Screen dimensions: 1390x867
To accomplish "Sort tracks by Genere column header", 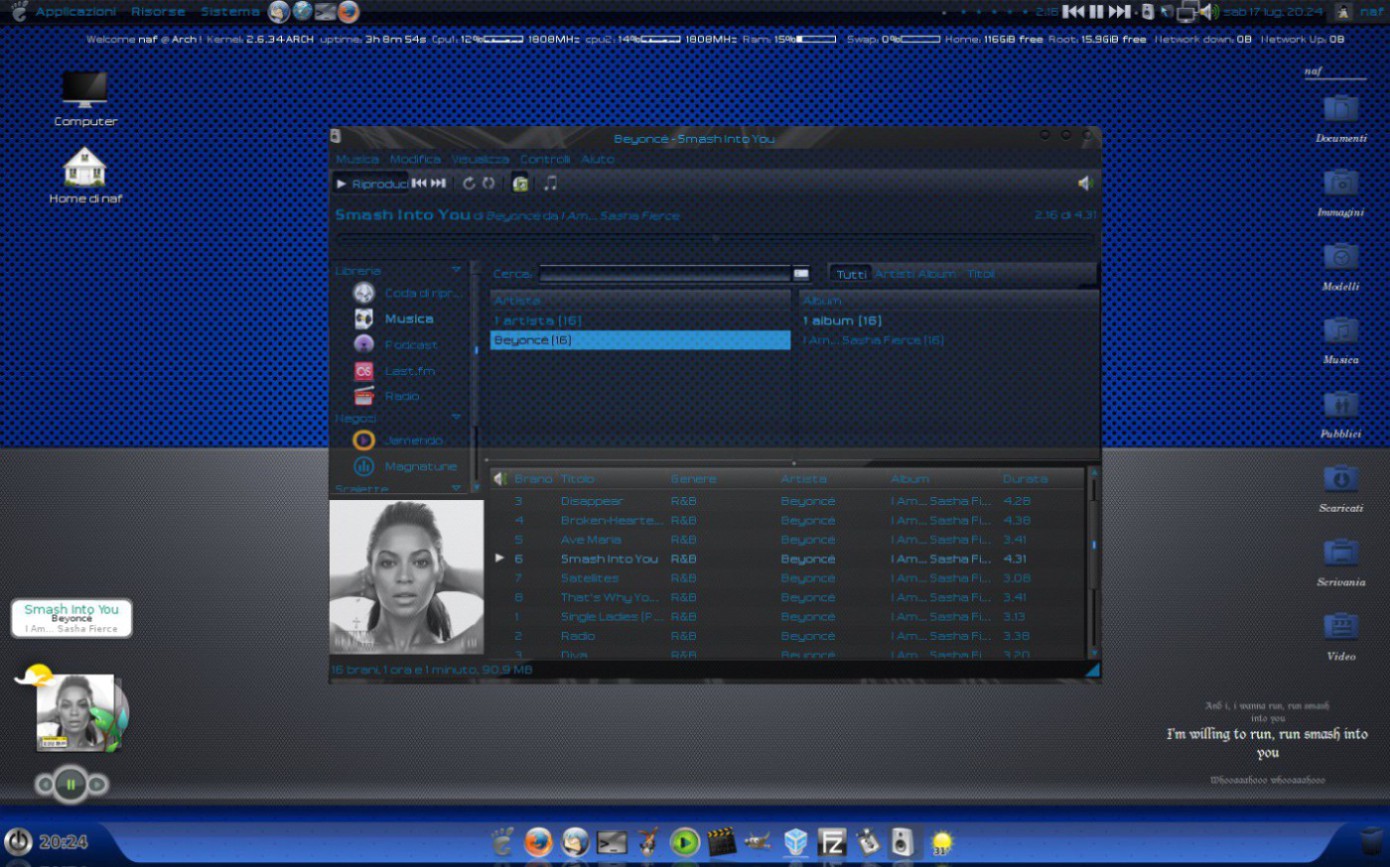I will click(x=722, y=479).
